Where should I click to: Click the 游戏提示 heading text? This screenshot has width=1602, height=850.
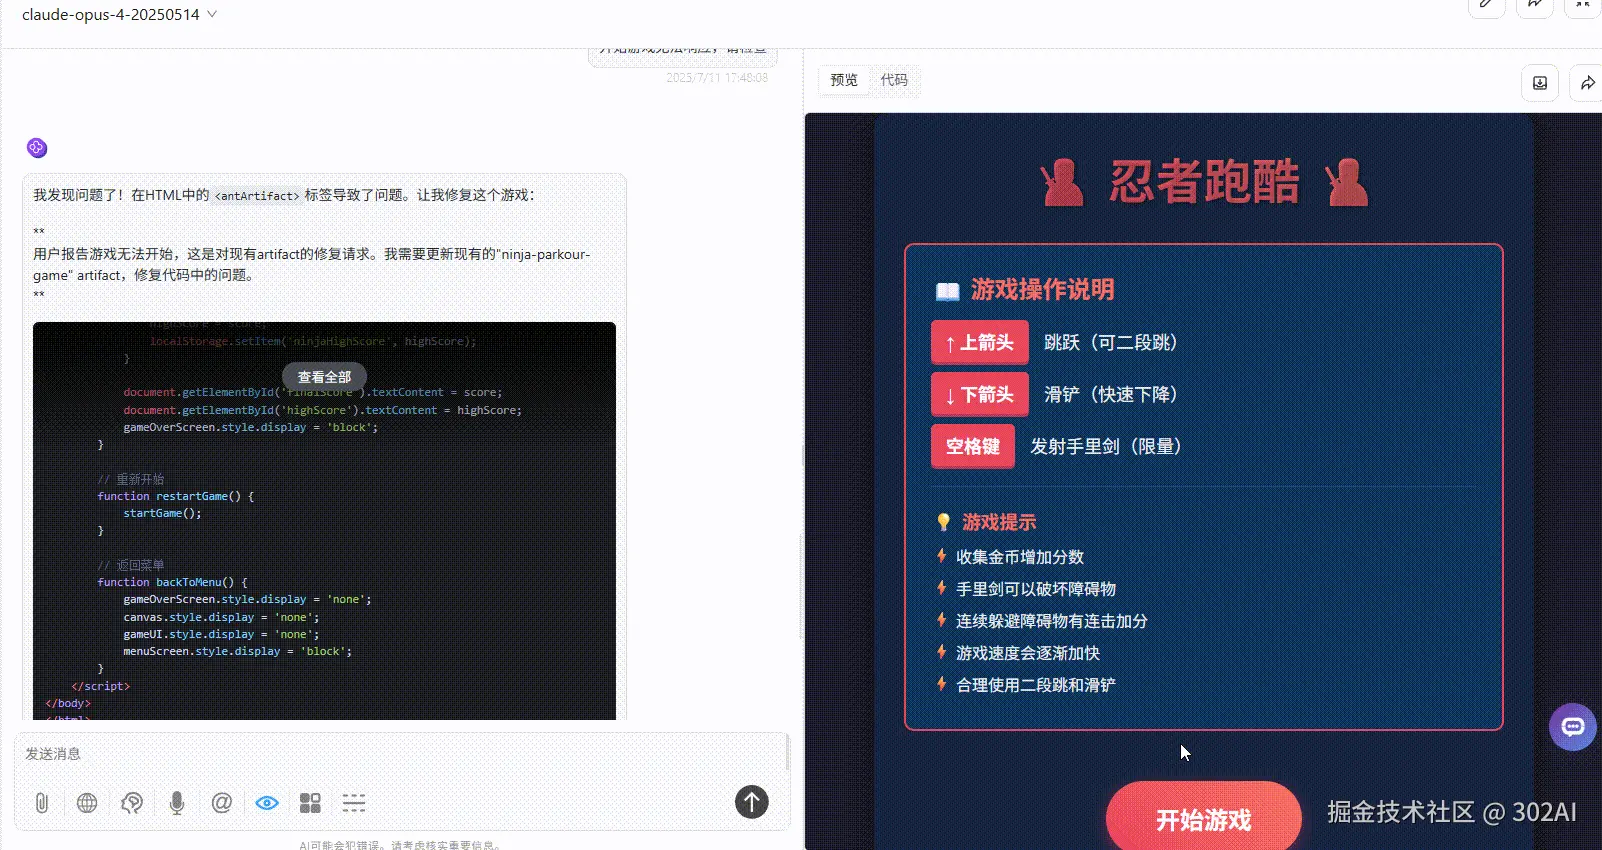point(999,522)
